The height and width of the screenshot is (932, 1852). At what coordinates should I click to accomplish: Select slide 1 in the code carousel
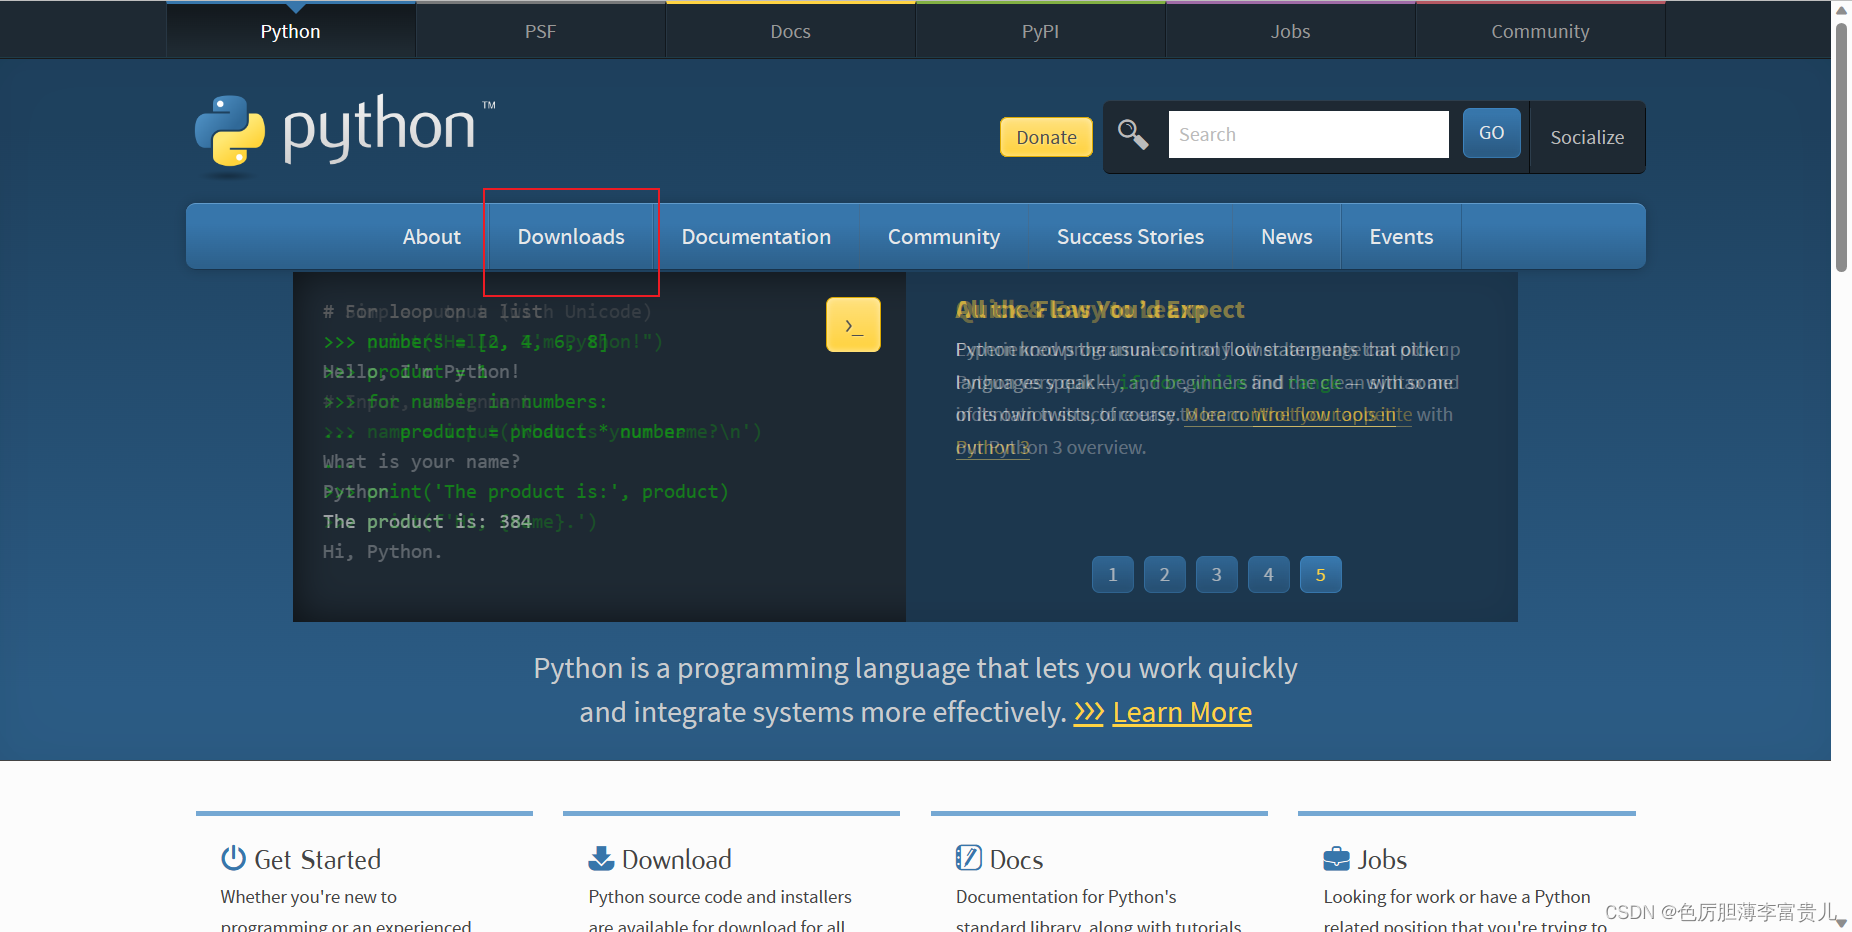[1112, 575]
